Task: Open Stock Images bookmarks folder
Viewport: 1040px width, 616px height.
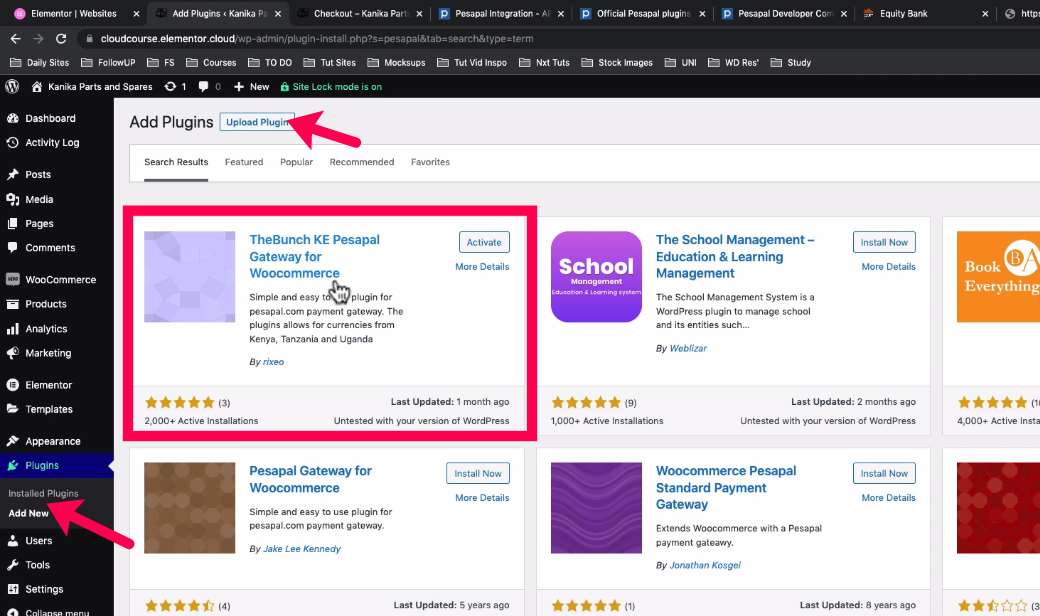Action: click(x=617, y=62)
